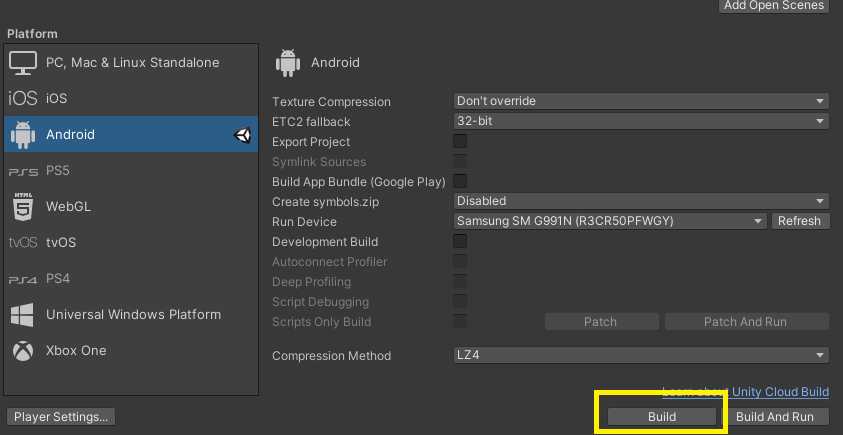Open the Texture Compression dropdown
Image resolution: width=843 pixels, height=435 pixels.
click(641, 101)
